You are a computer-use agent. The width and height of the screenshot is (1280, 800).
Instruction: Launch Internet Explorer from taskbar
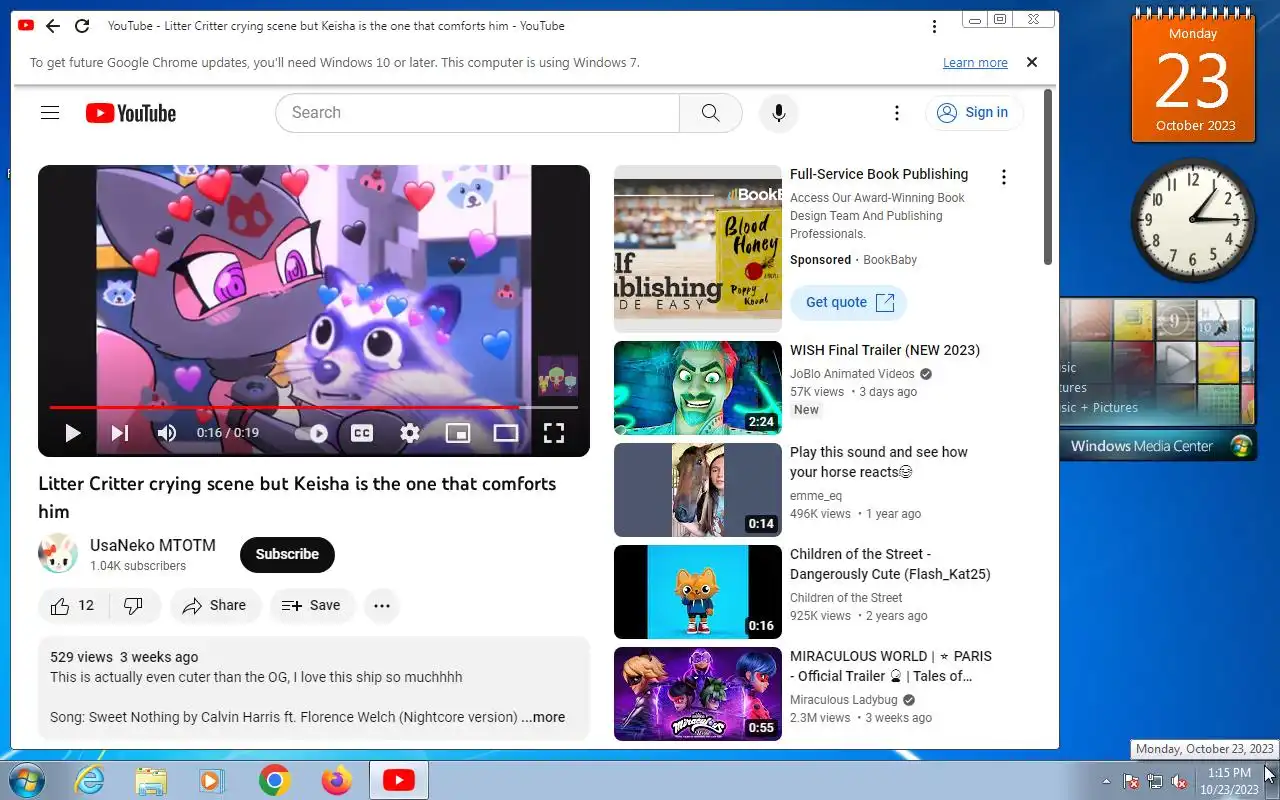point(90,780)
